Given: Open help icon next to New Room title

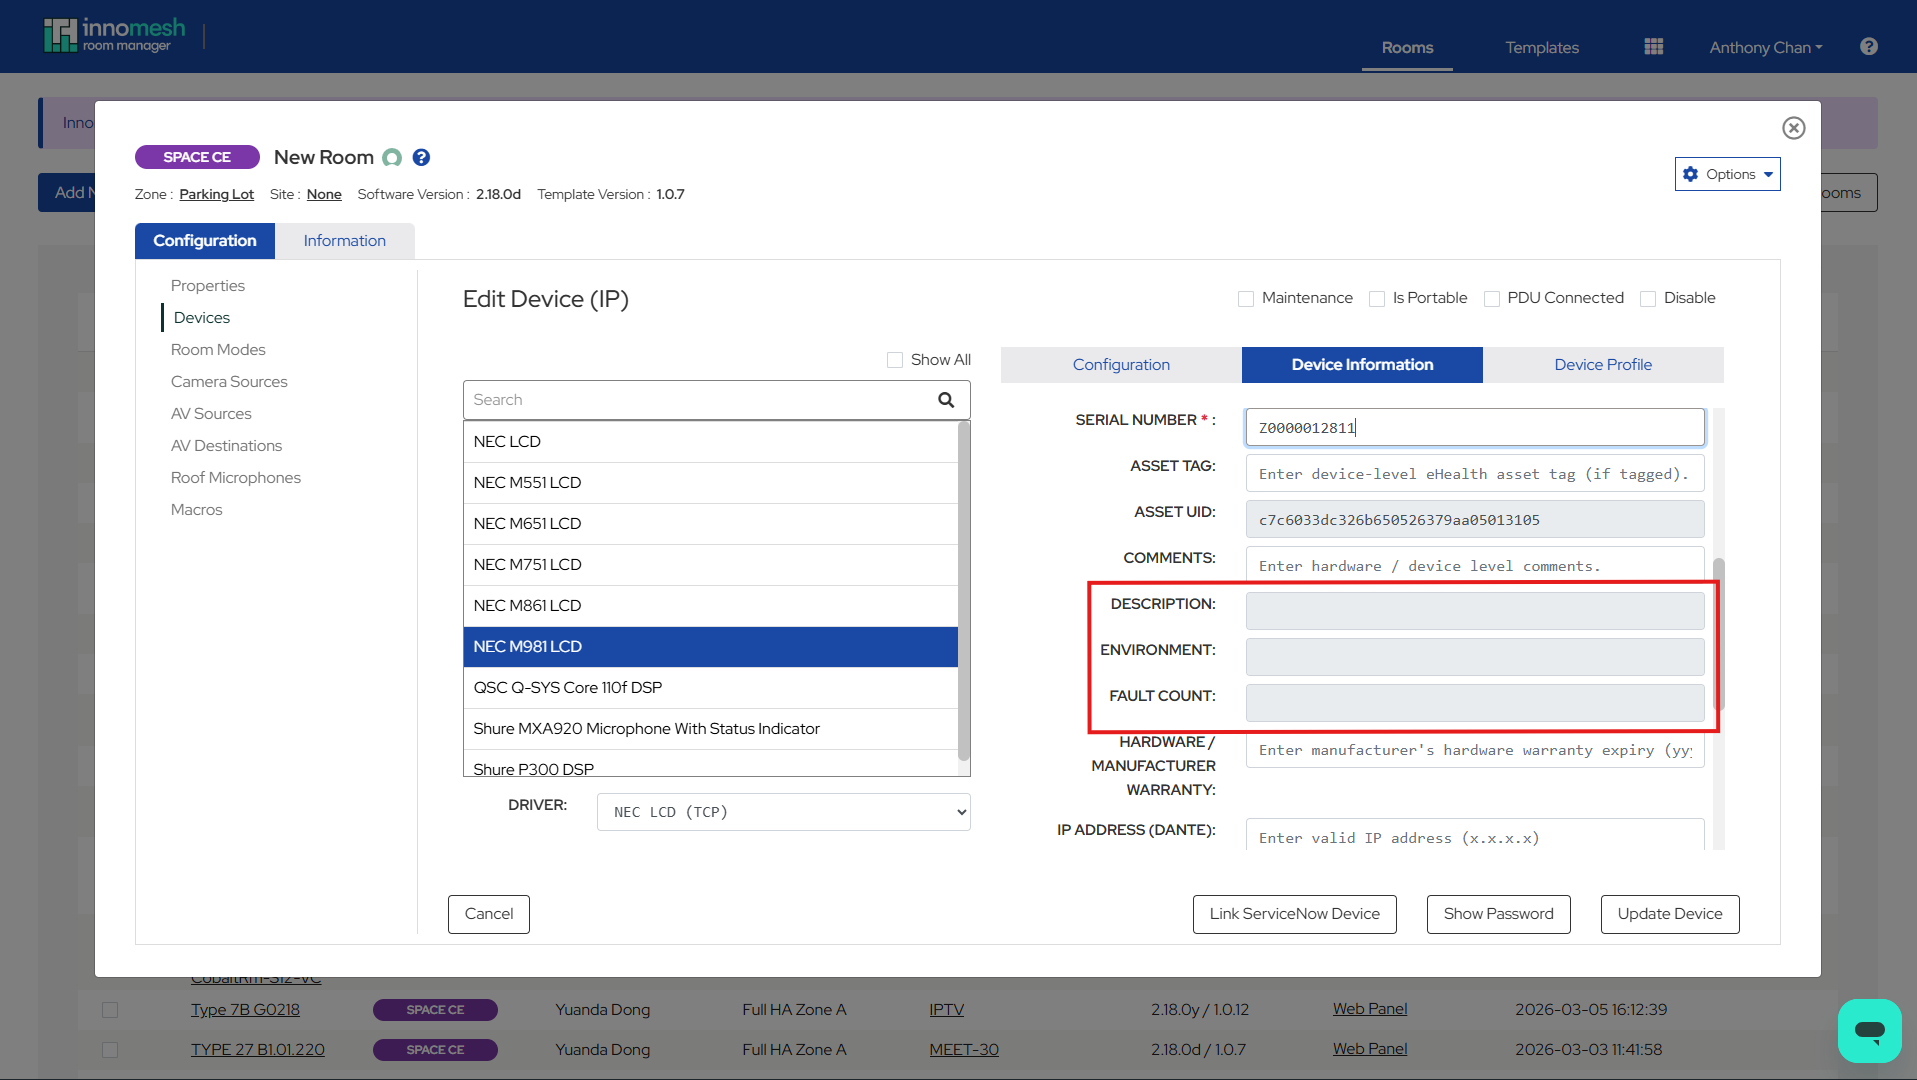Looking at the screenshot, I should pyautogui.click(x=421, y=157).
